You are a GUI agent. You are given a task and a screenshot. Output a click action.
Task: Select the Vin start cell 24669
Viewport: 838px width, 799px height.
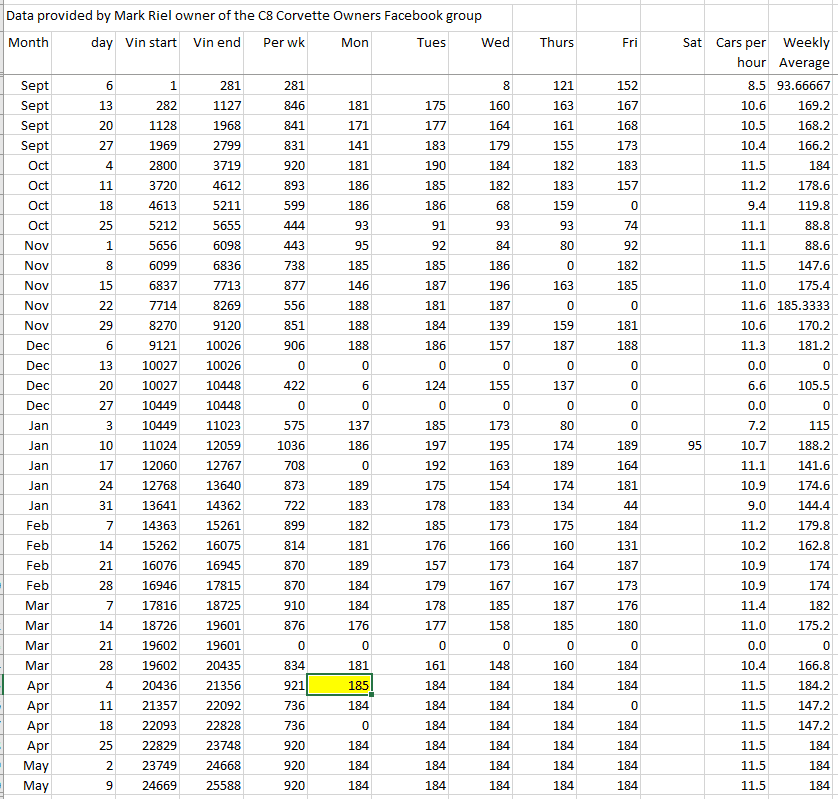coord(151,785)
